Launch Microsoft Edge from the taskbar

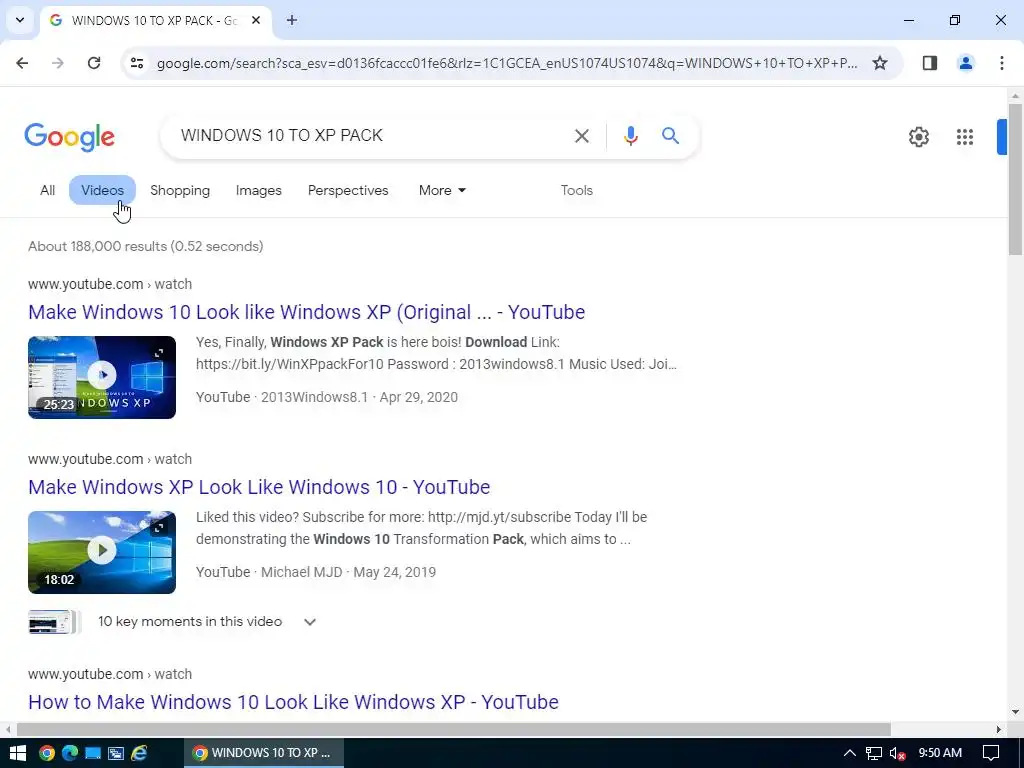pyautogui.click(x=69, y=753)
